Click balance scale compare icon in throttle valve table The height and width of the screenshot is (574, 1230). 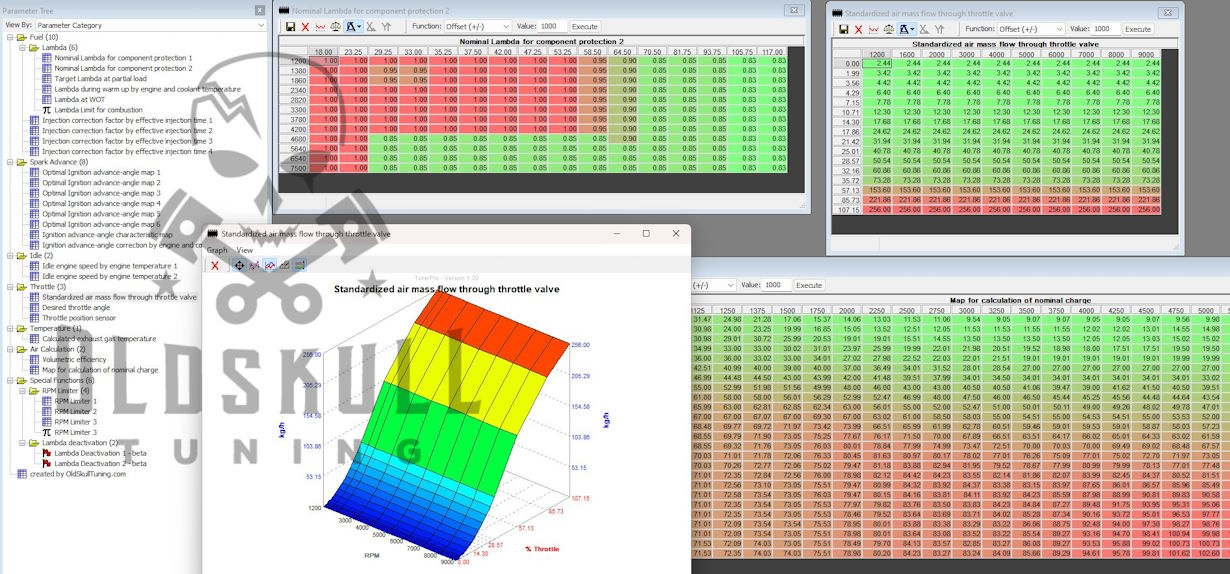pos(889,29)
